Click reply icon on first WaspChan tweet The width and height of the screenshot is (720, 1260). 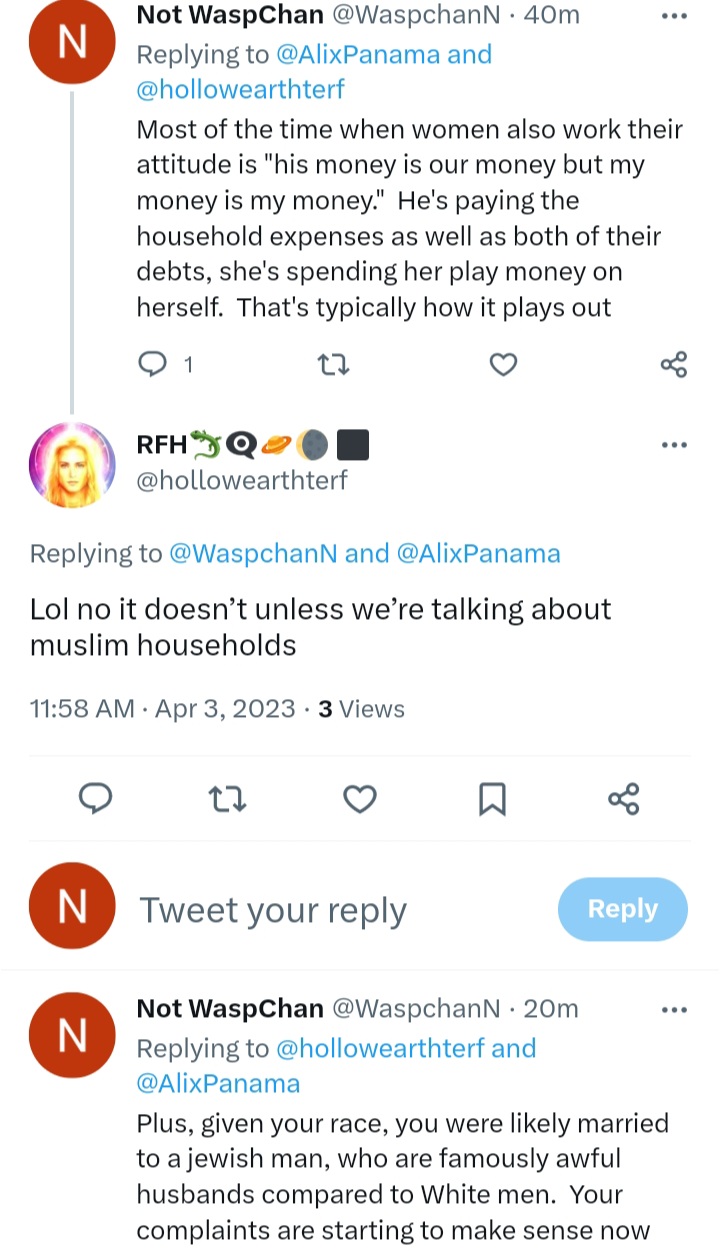(x=152, y=365)
